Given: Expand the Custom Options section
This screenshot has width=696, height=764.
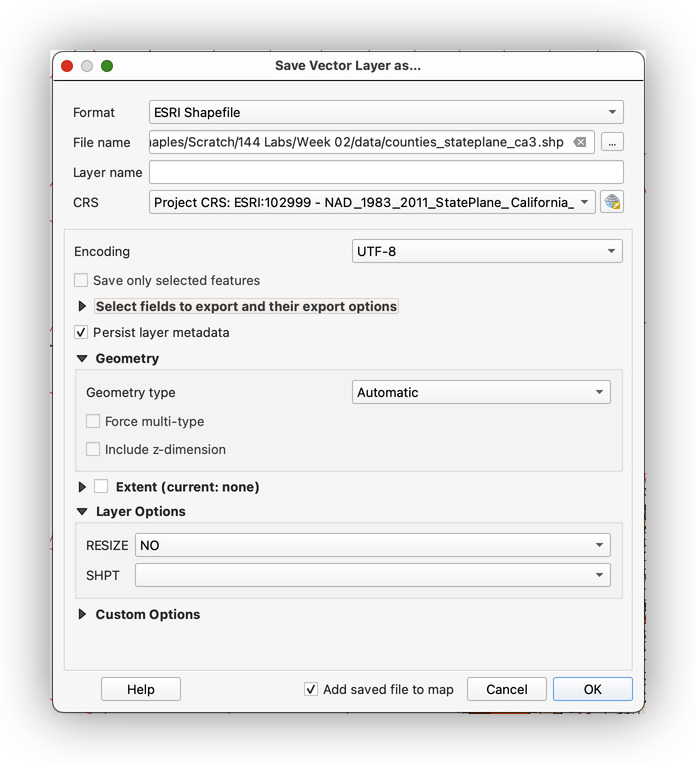Looking at the screenshot, I should coord(82,615).
